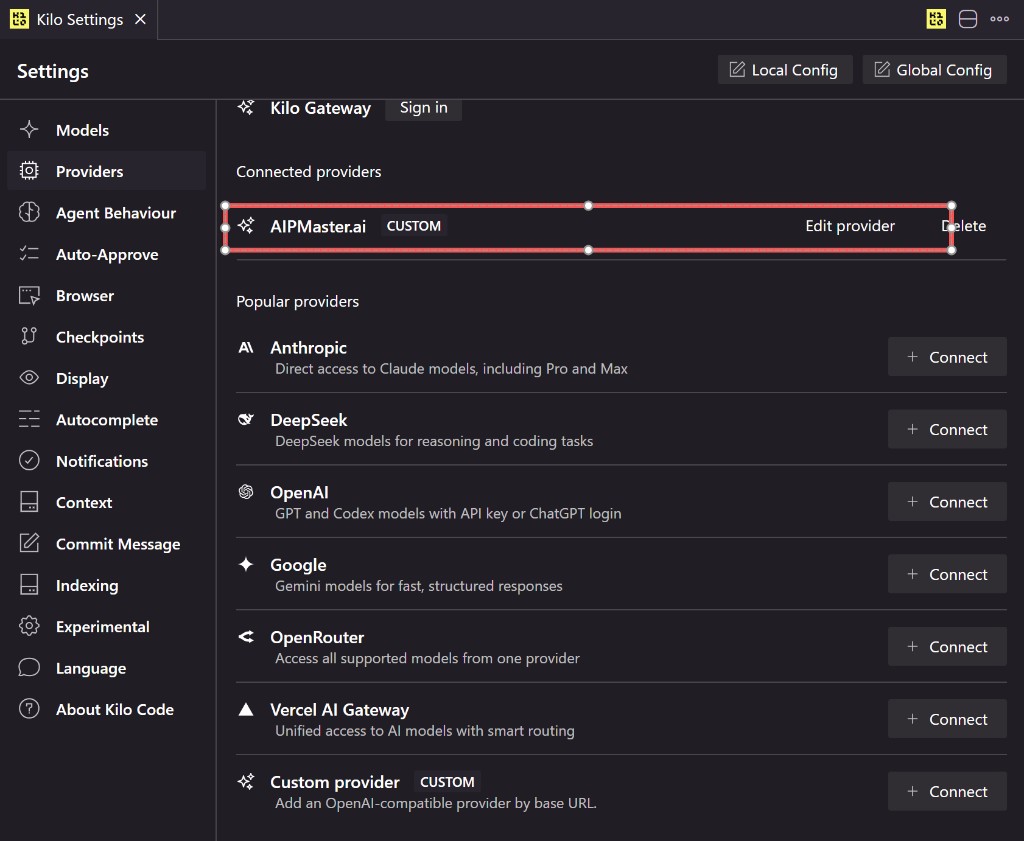Click the Commit Message pencil icon
The image size is (1024, 841).
pyautogui.click(x=29, y=543)
